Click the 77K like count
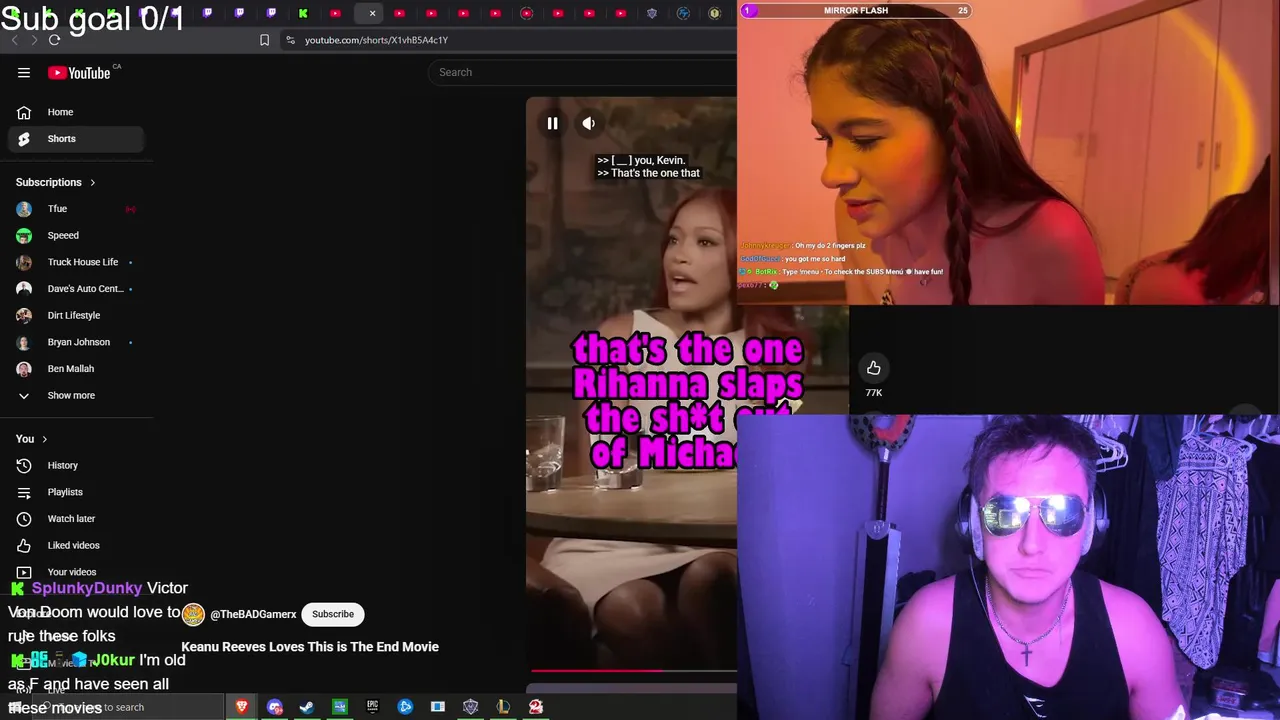 tap(874, 393)
